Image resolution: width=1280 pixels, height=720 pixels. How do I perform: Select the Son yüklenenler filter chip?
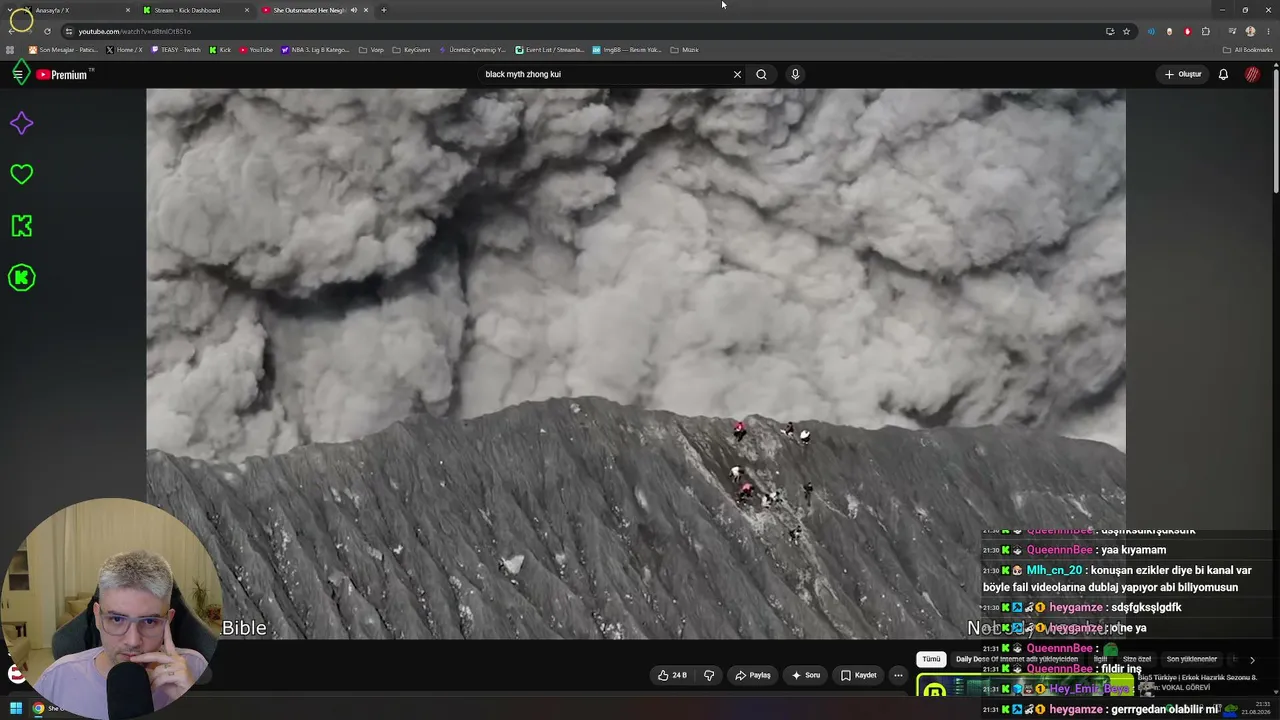pyautogui.click(x=1192, y=659)
